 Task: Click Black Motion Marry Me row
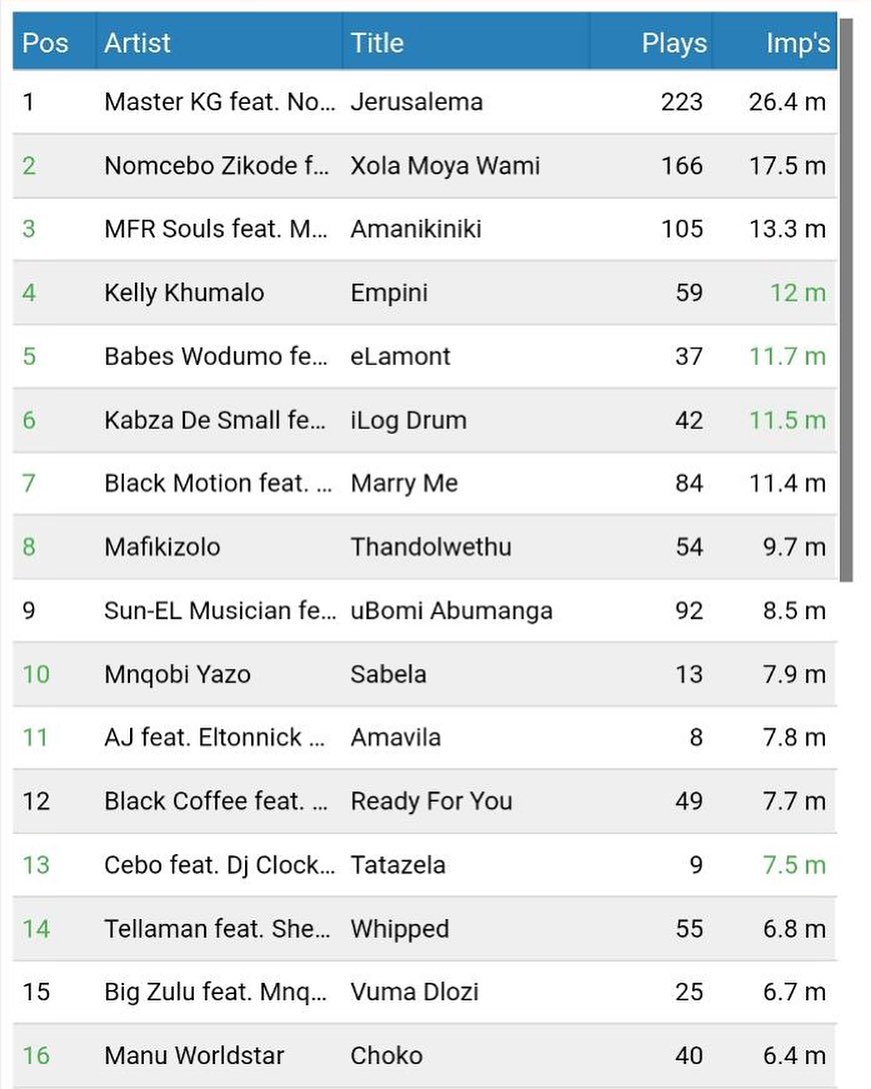[x=403, y=484]
